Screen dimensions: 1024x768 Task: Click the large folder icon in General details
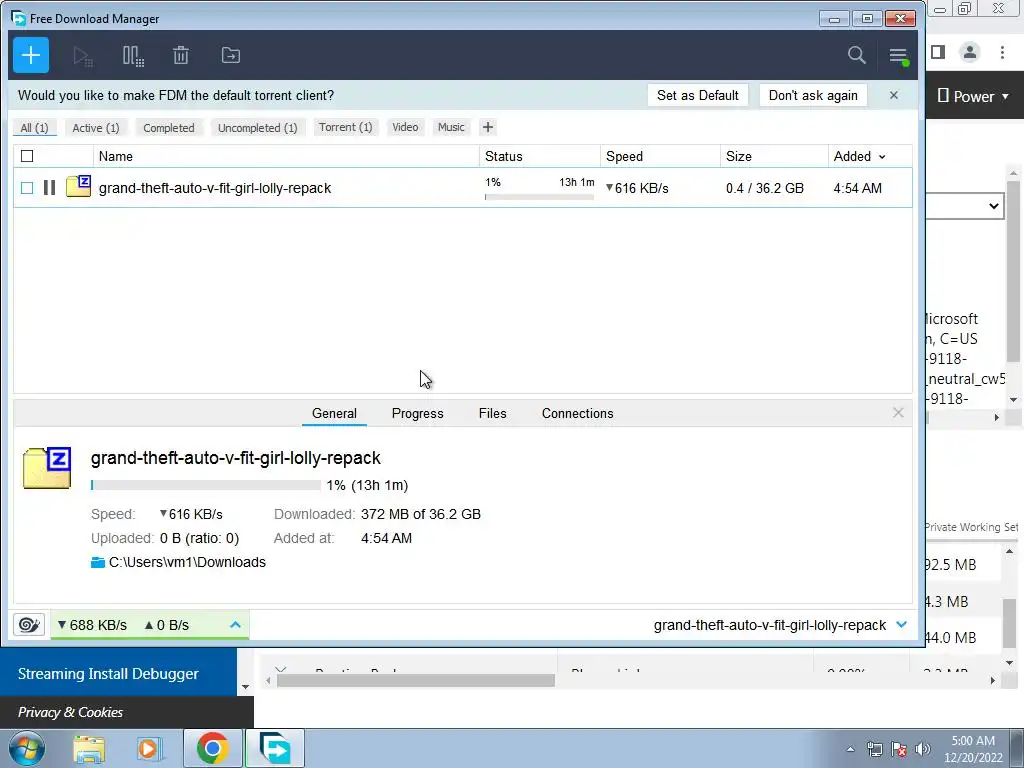click(47, 468)
